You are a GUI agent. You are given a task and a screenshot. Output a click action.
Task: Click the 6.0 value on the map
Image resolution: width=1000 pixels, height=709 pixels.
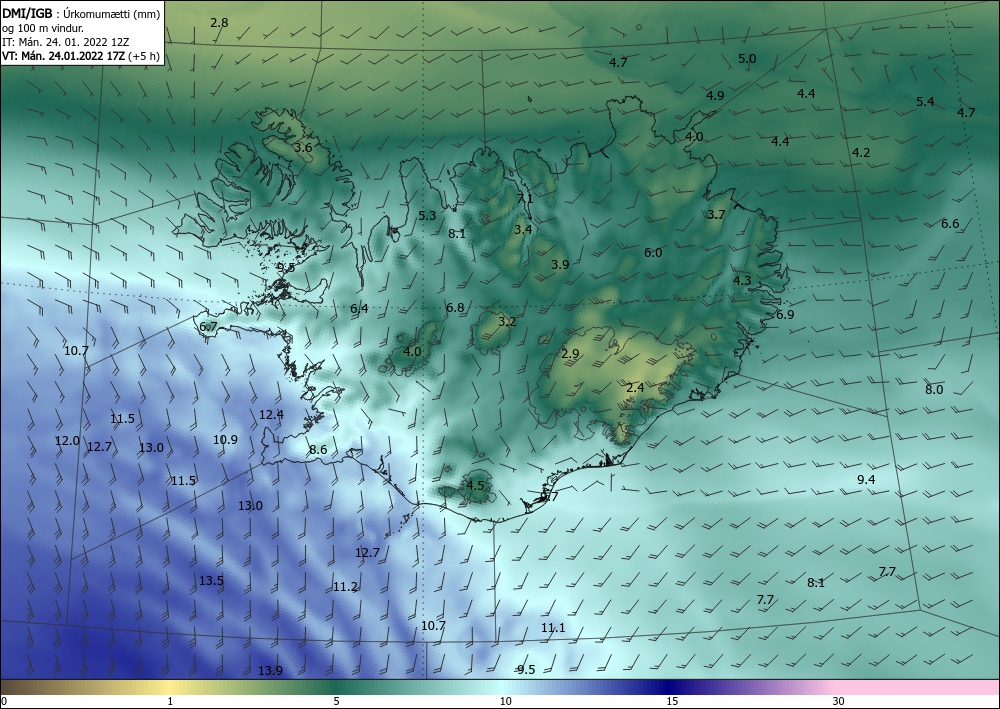tap(653, 252)
